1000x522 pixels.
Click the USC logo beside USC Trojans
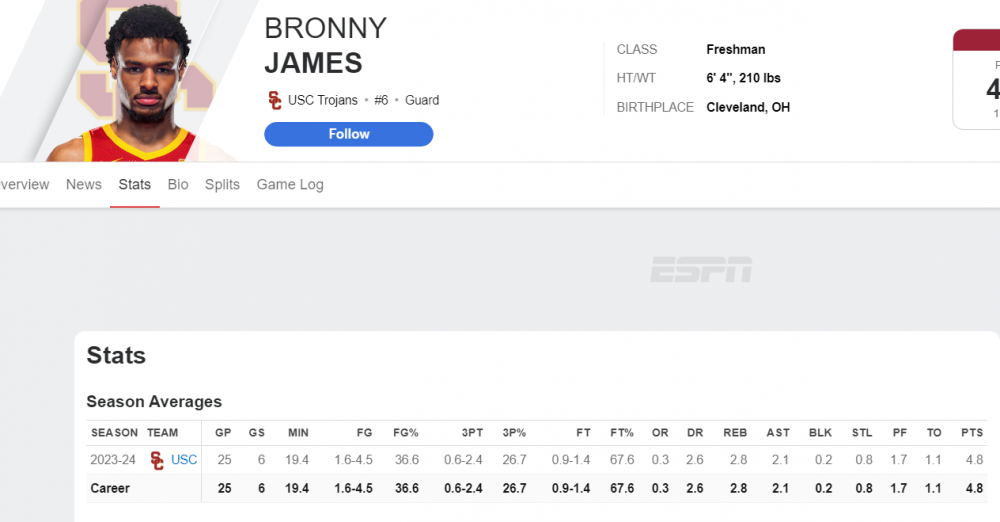275,100
